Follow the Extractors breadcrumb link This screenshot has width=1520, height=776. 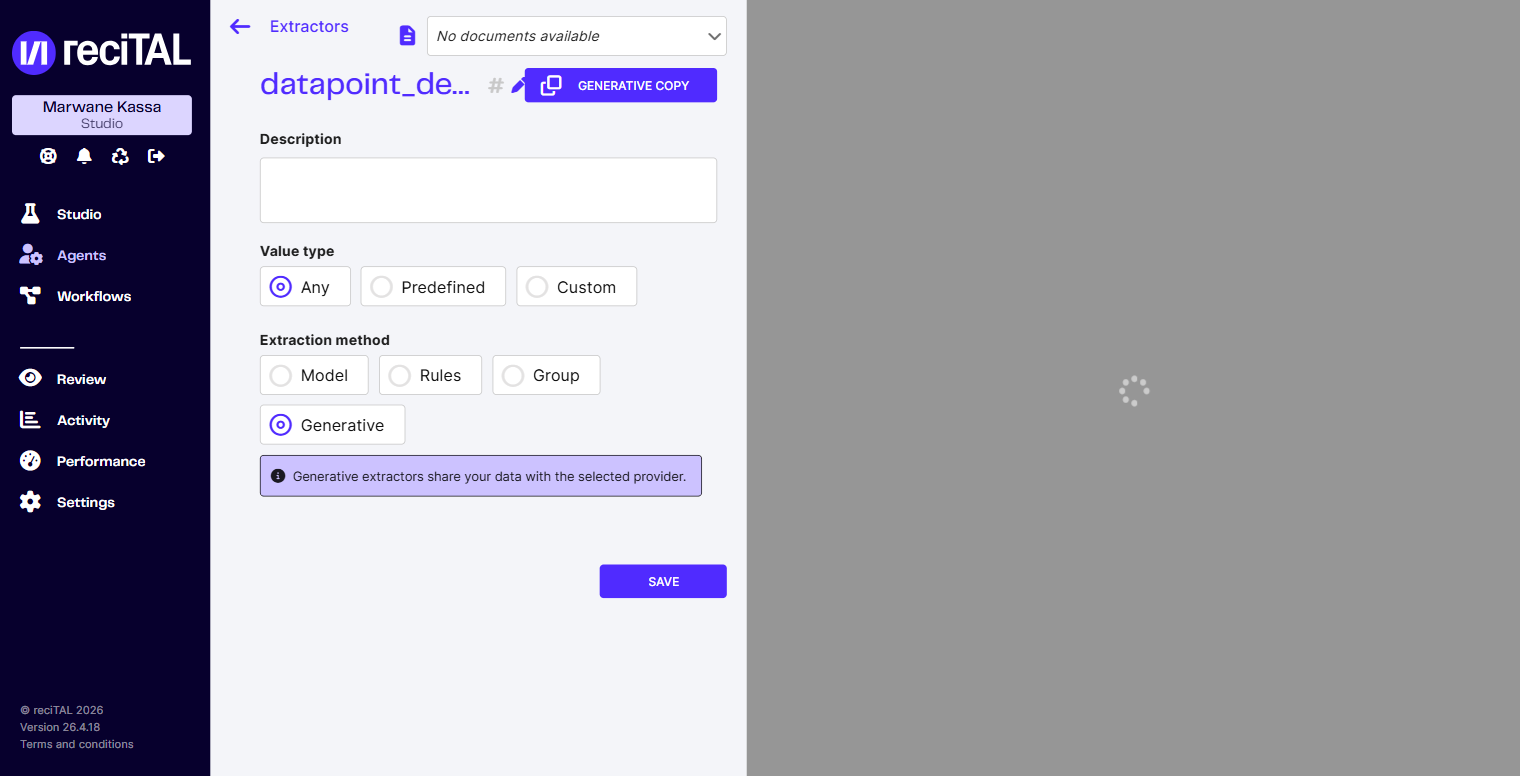[x=309, y=26]
